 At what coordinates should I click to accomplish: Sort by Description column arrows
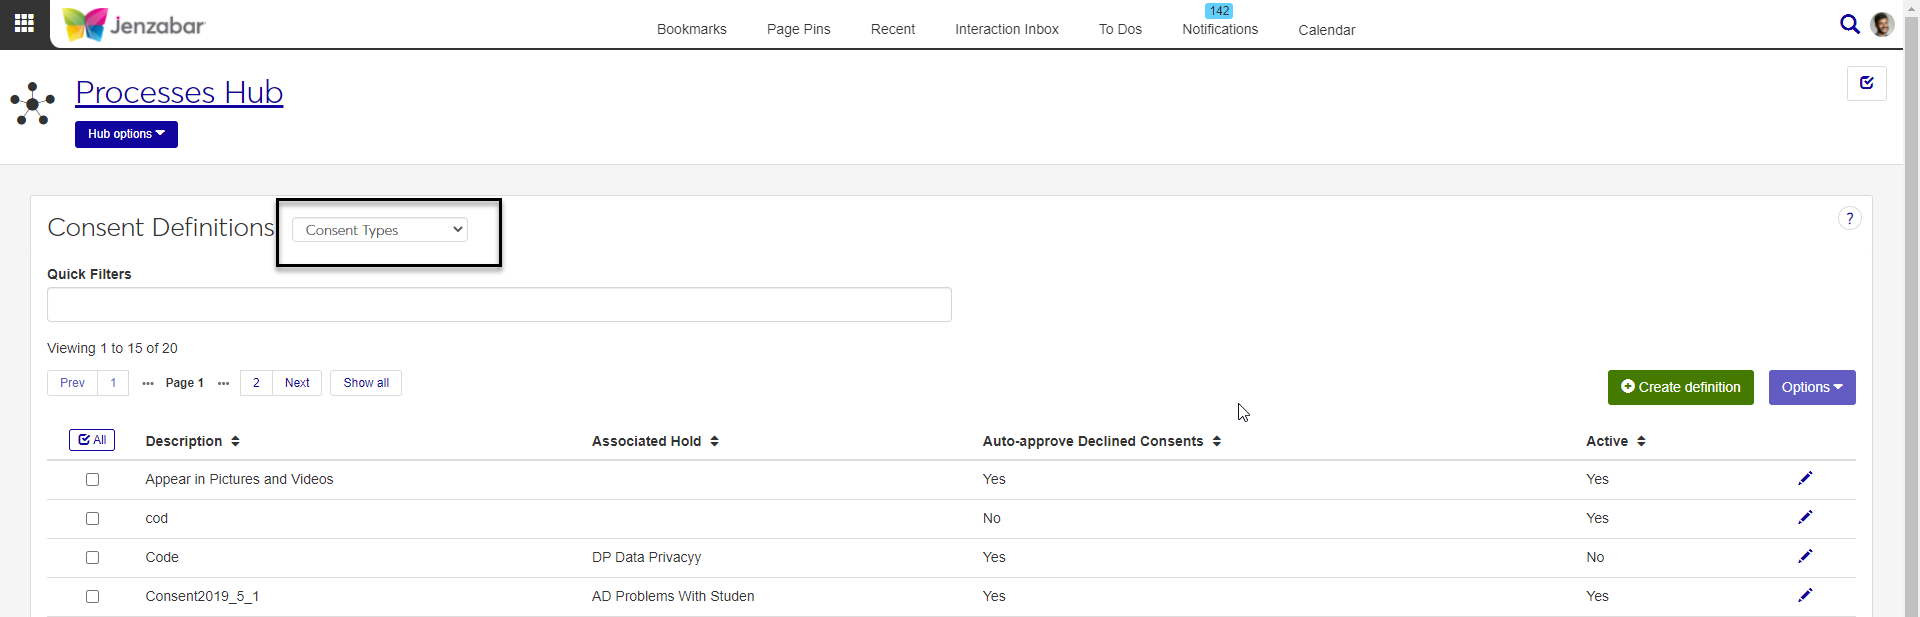pos(235,441)
